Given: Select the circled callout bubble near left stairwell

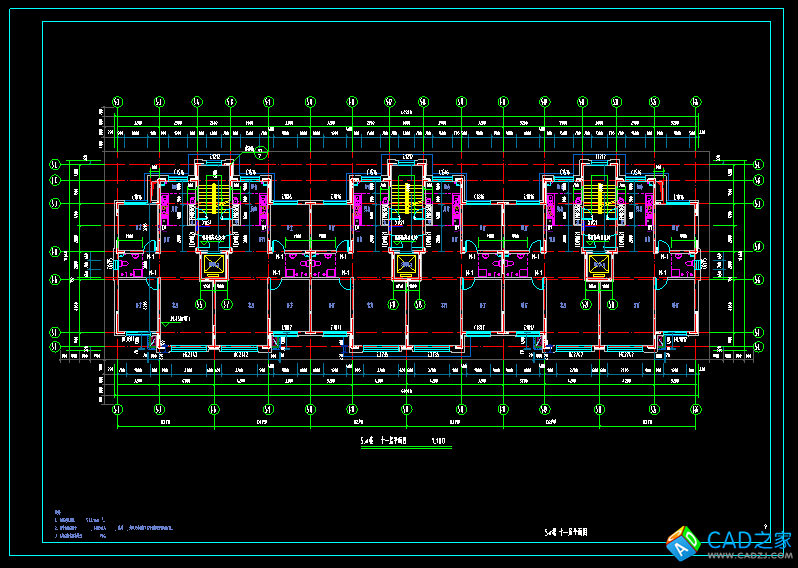Looking at the screenshot, I should point(260,153).
